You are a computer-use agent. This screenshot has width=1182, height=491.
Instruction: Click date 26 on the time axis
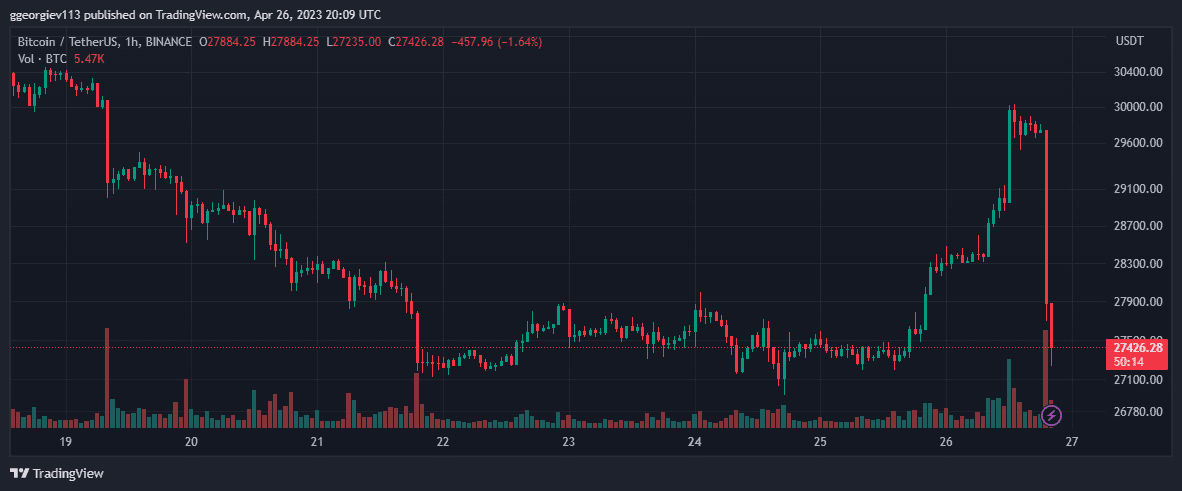(946, 442)
